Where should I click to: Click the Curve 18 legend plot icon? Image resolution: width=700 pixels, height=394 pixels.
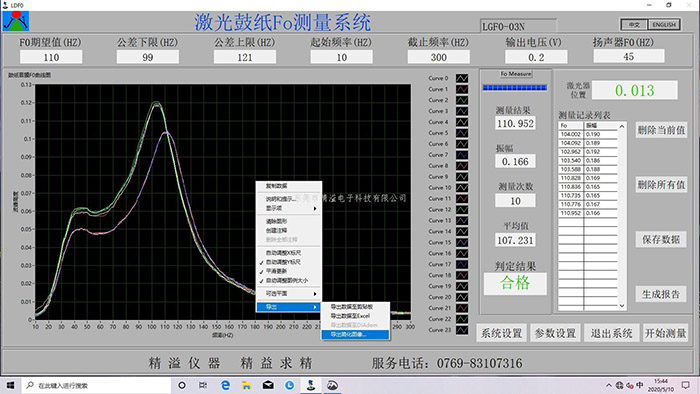pos(462,275)
